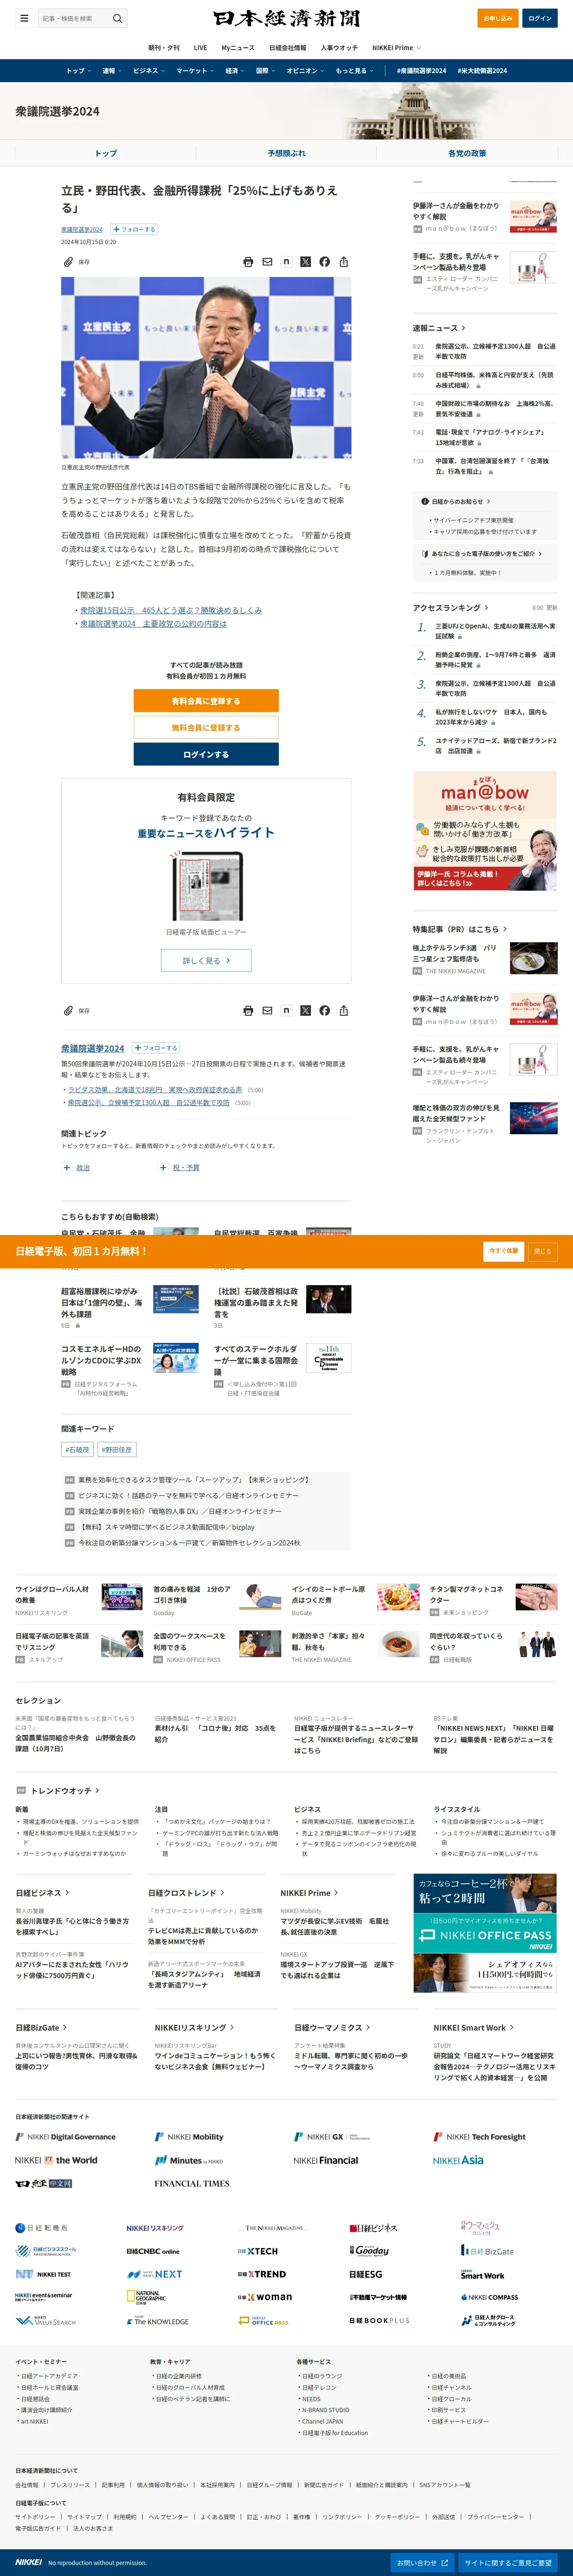Open article photo of Noda speaking

(206, 368)
